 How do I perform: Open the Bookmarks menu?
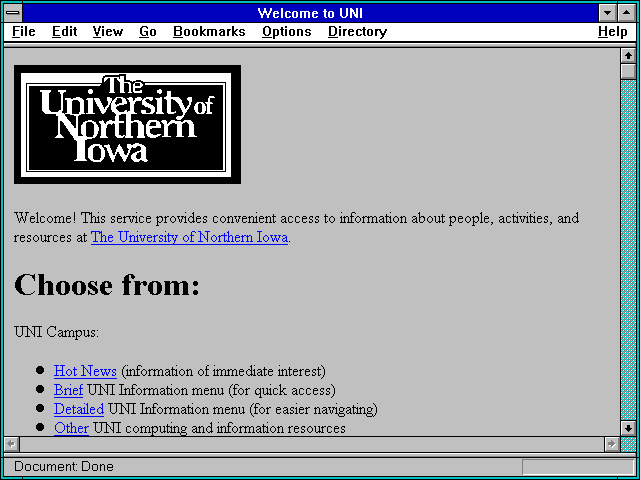pos(209,32)
